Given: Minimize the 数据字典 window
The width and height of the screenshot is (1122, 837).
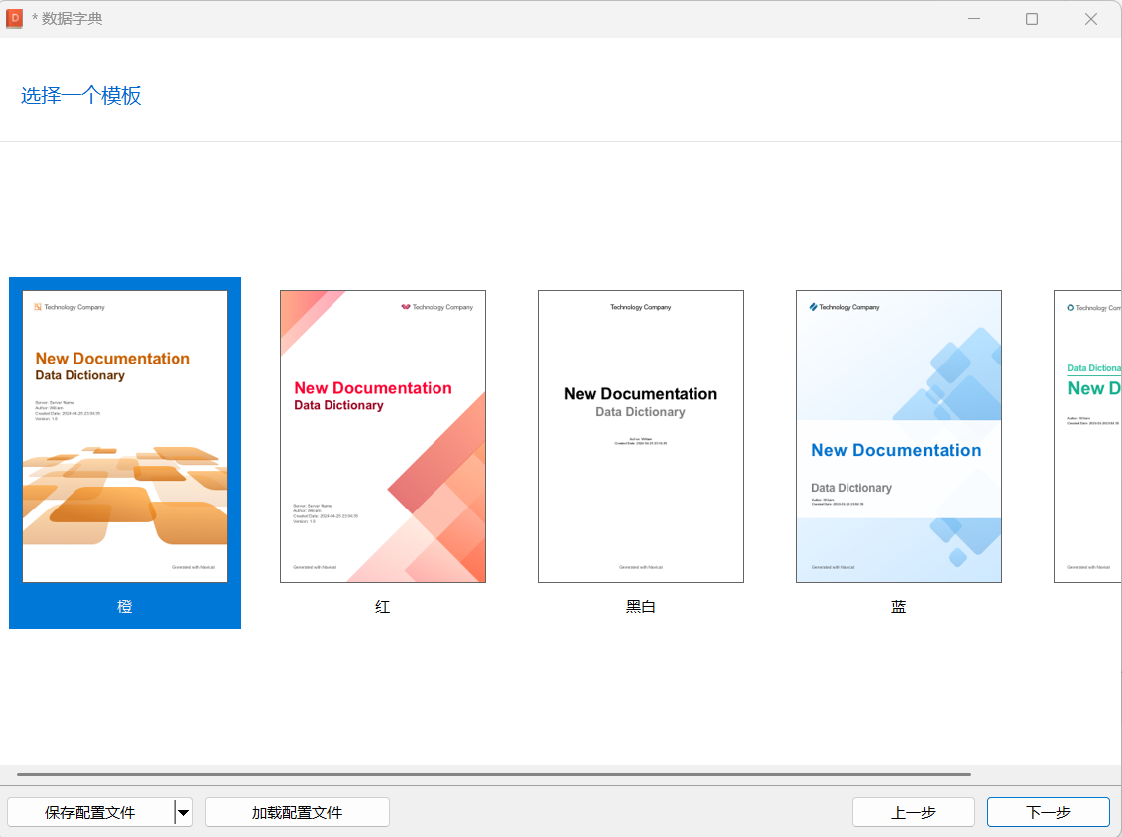Looking at the screenshot, I should 973,19.
